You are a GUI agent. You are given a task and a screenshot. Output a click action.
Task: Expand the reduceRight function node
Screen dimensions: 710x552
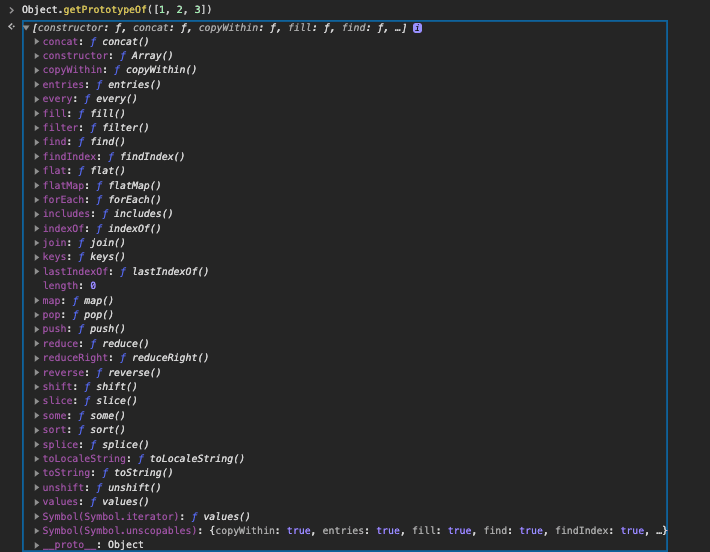pyautogui.click(x=37, y=358)
